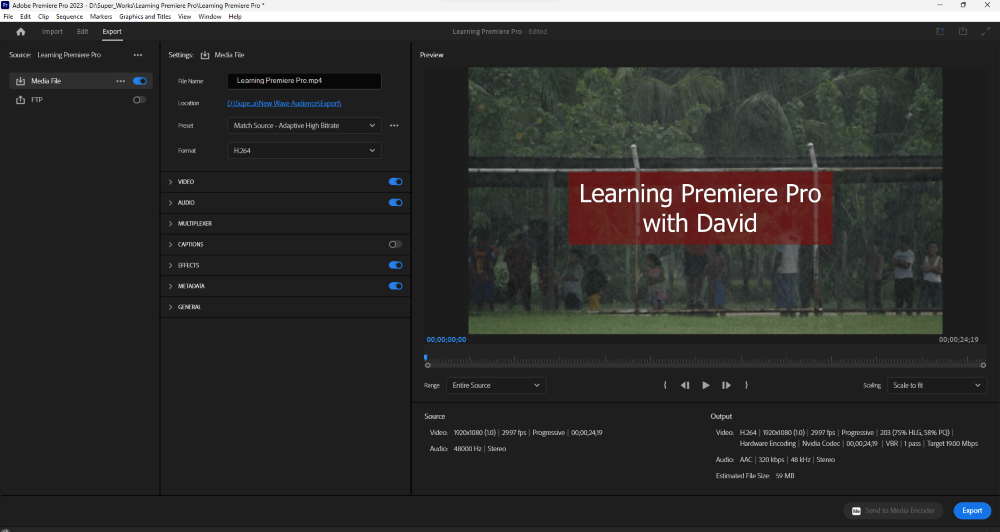Image resolution: width=1000 pixels, height=532 pixels.
Task: Toggle the AUDIO export switch
Action: pyautogui.click(x=395, y=203)
